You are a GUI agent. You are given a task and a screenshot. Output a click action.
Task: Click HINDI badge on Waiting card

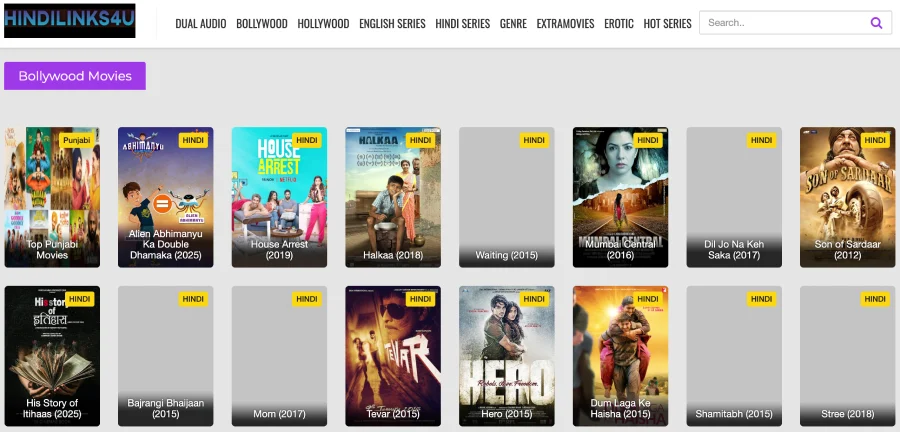tap(534, 141)
